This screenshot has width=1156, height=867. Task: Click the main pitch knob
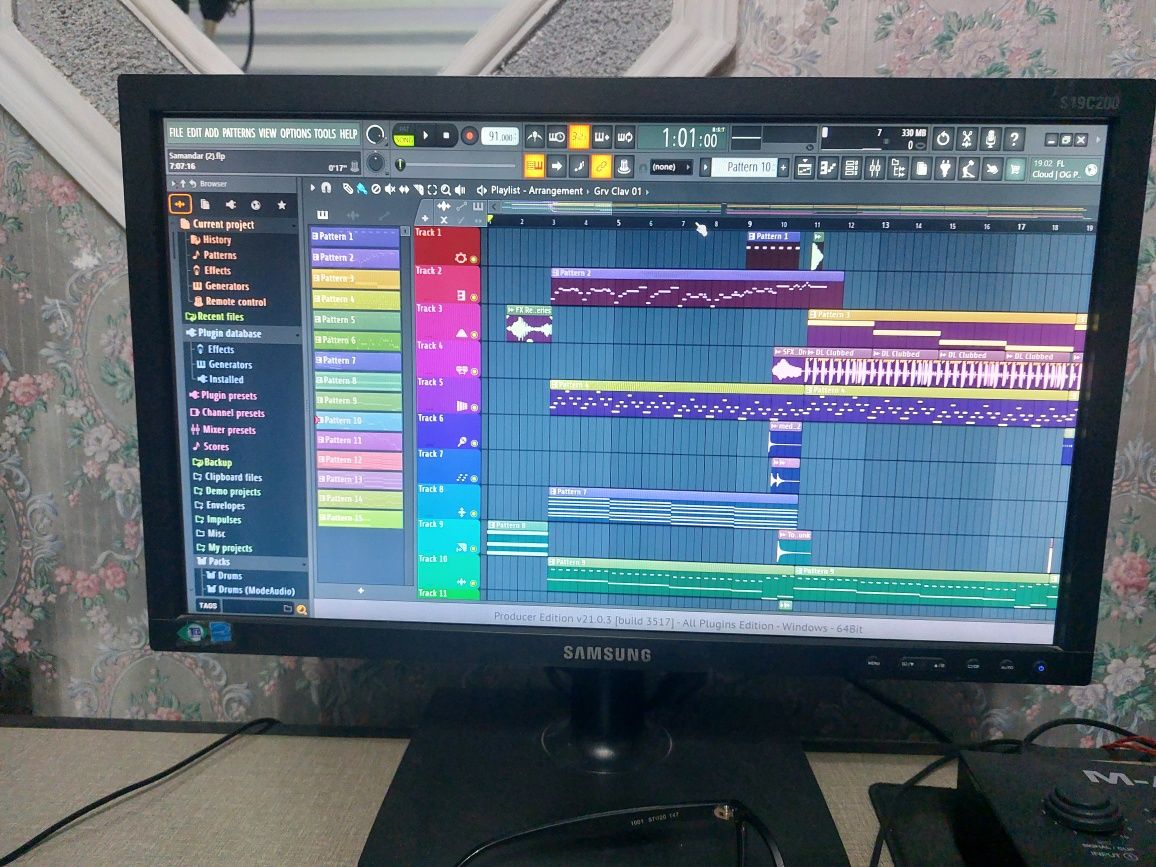[375, 162]
